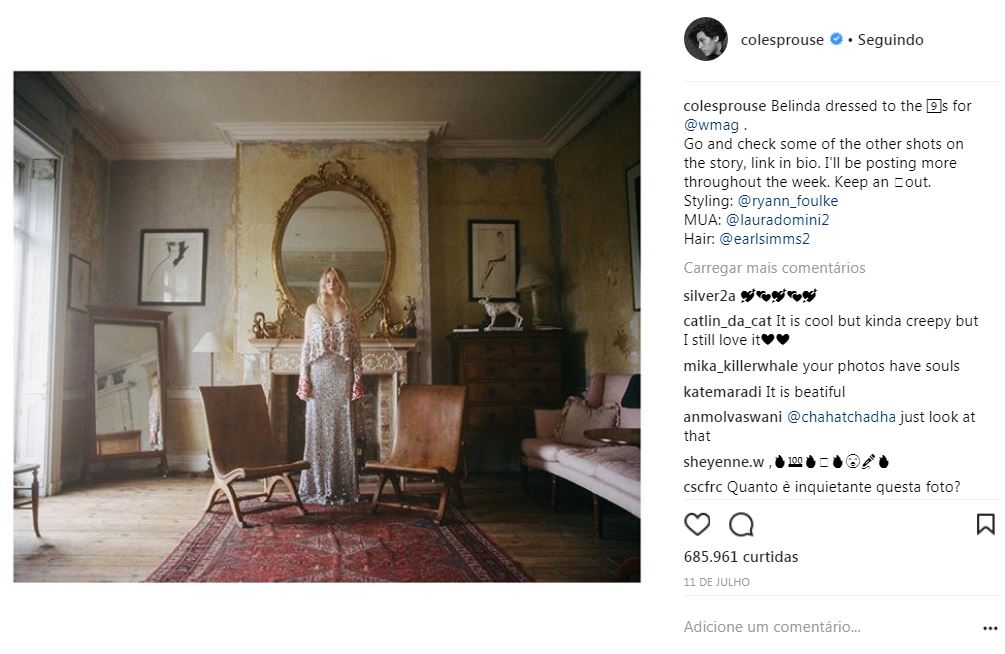Viewport: 1005px width, 654px height.
Task: Click the colesprouse username in header
Action: (782, 40)
